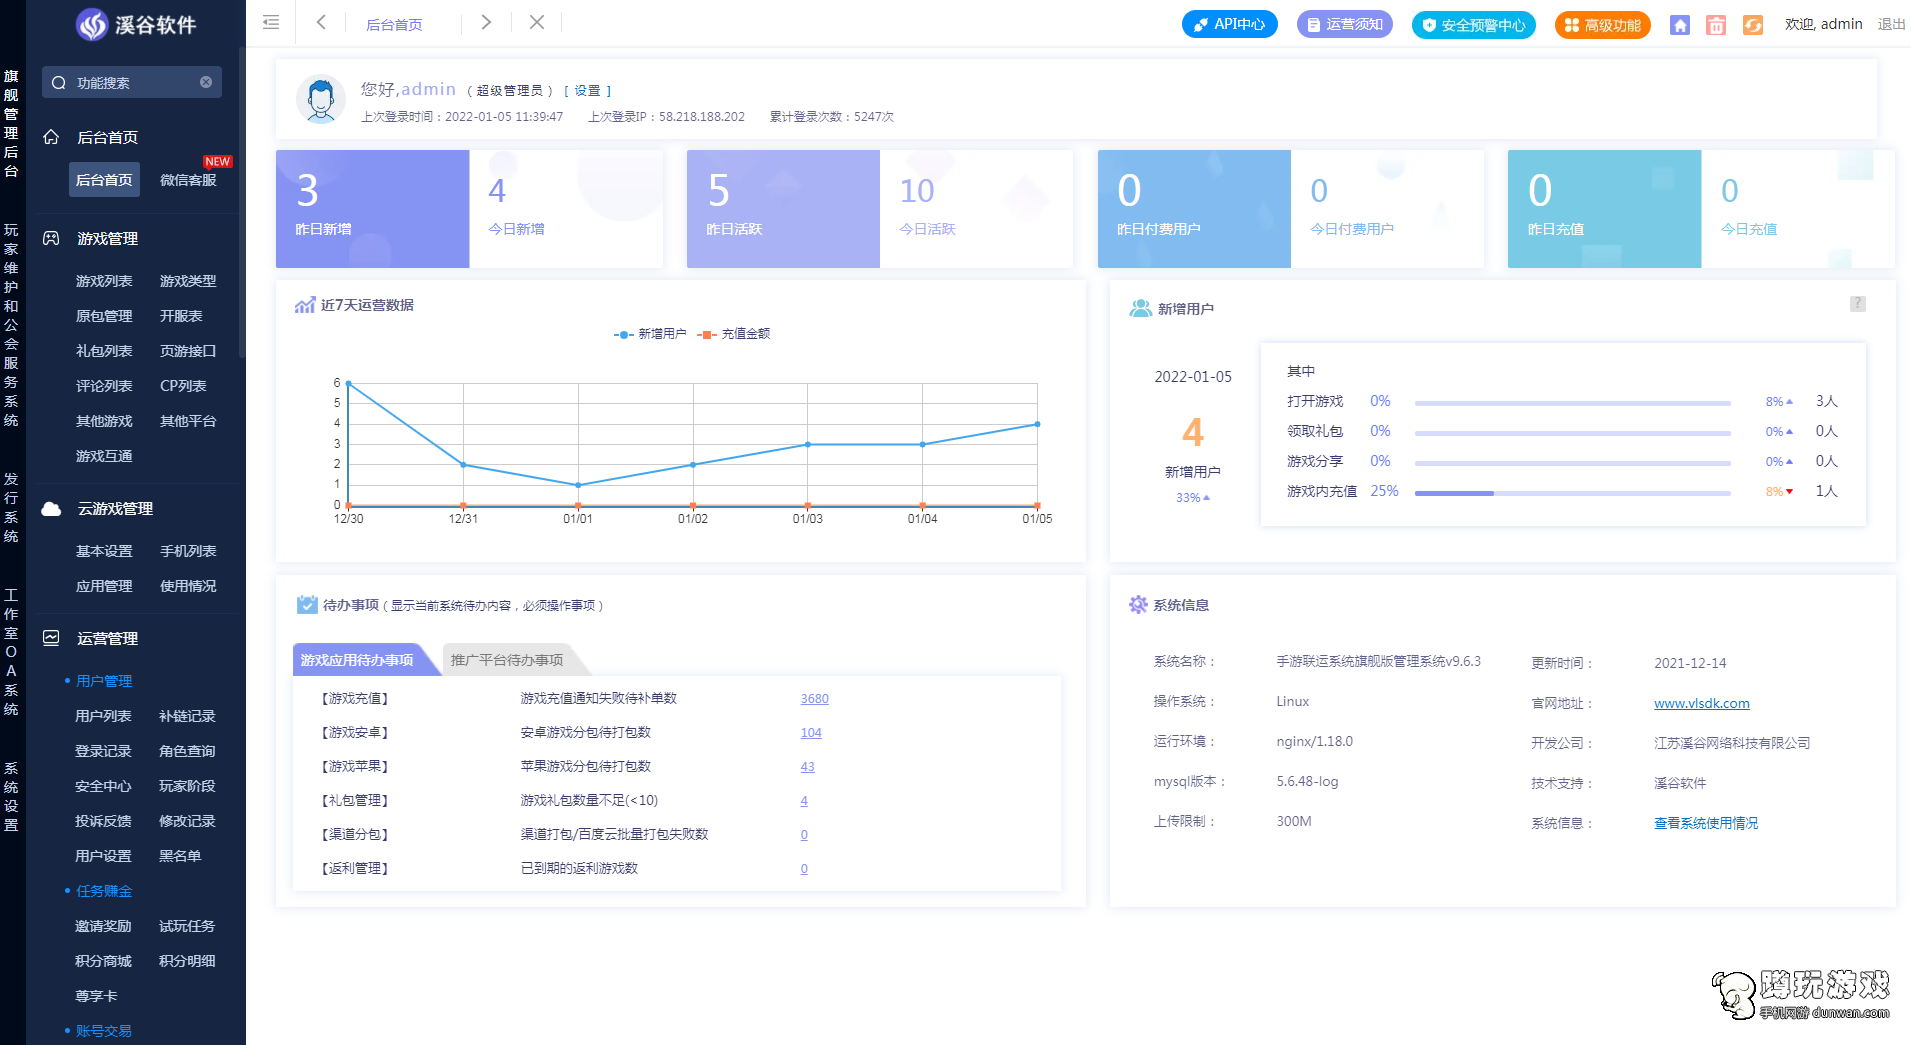Click the 43 Apple pending package link
Screen dimensions: 1911x1045
(807, 767)
